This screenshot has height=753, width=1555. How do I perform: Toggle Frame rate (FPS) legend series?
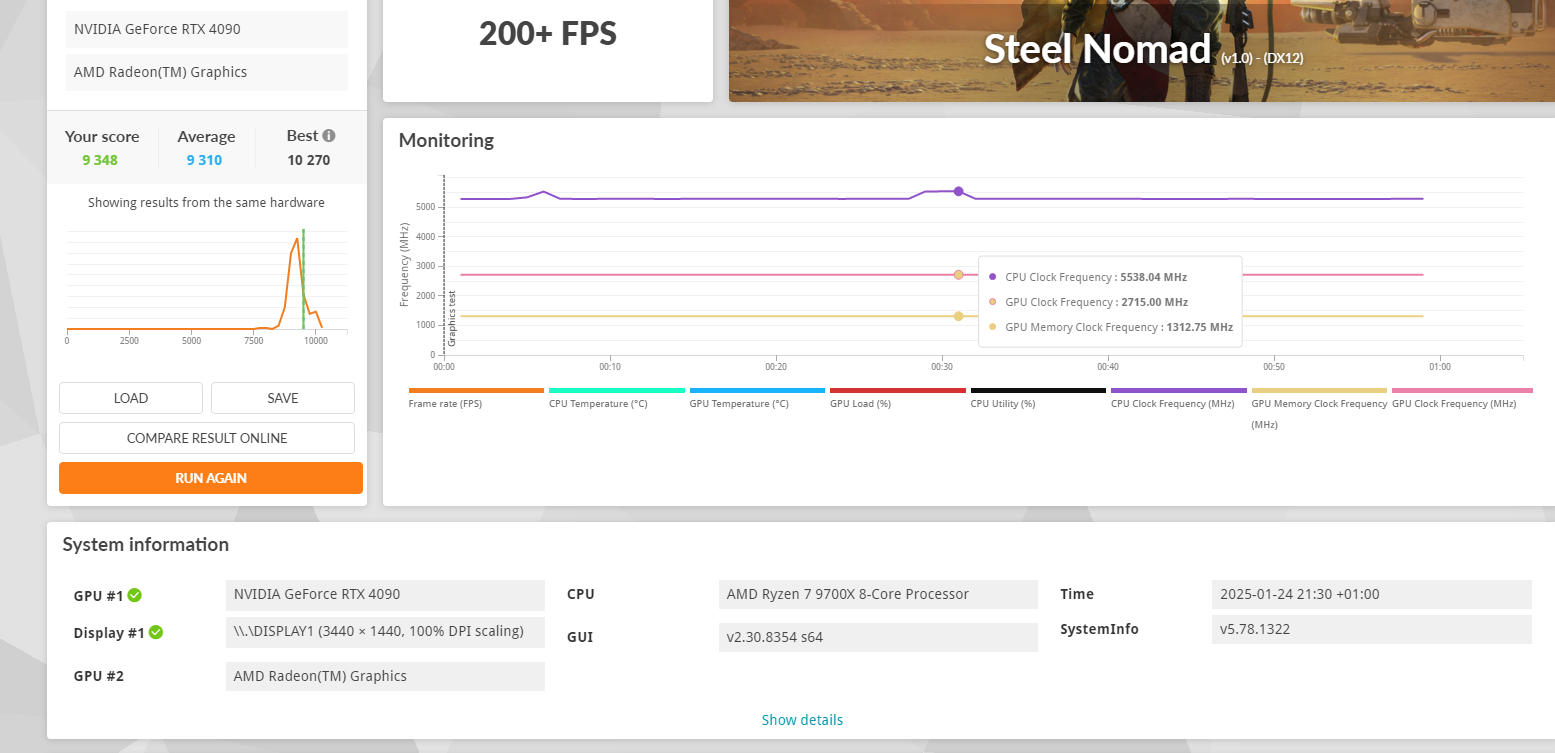pos(476,398)
